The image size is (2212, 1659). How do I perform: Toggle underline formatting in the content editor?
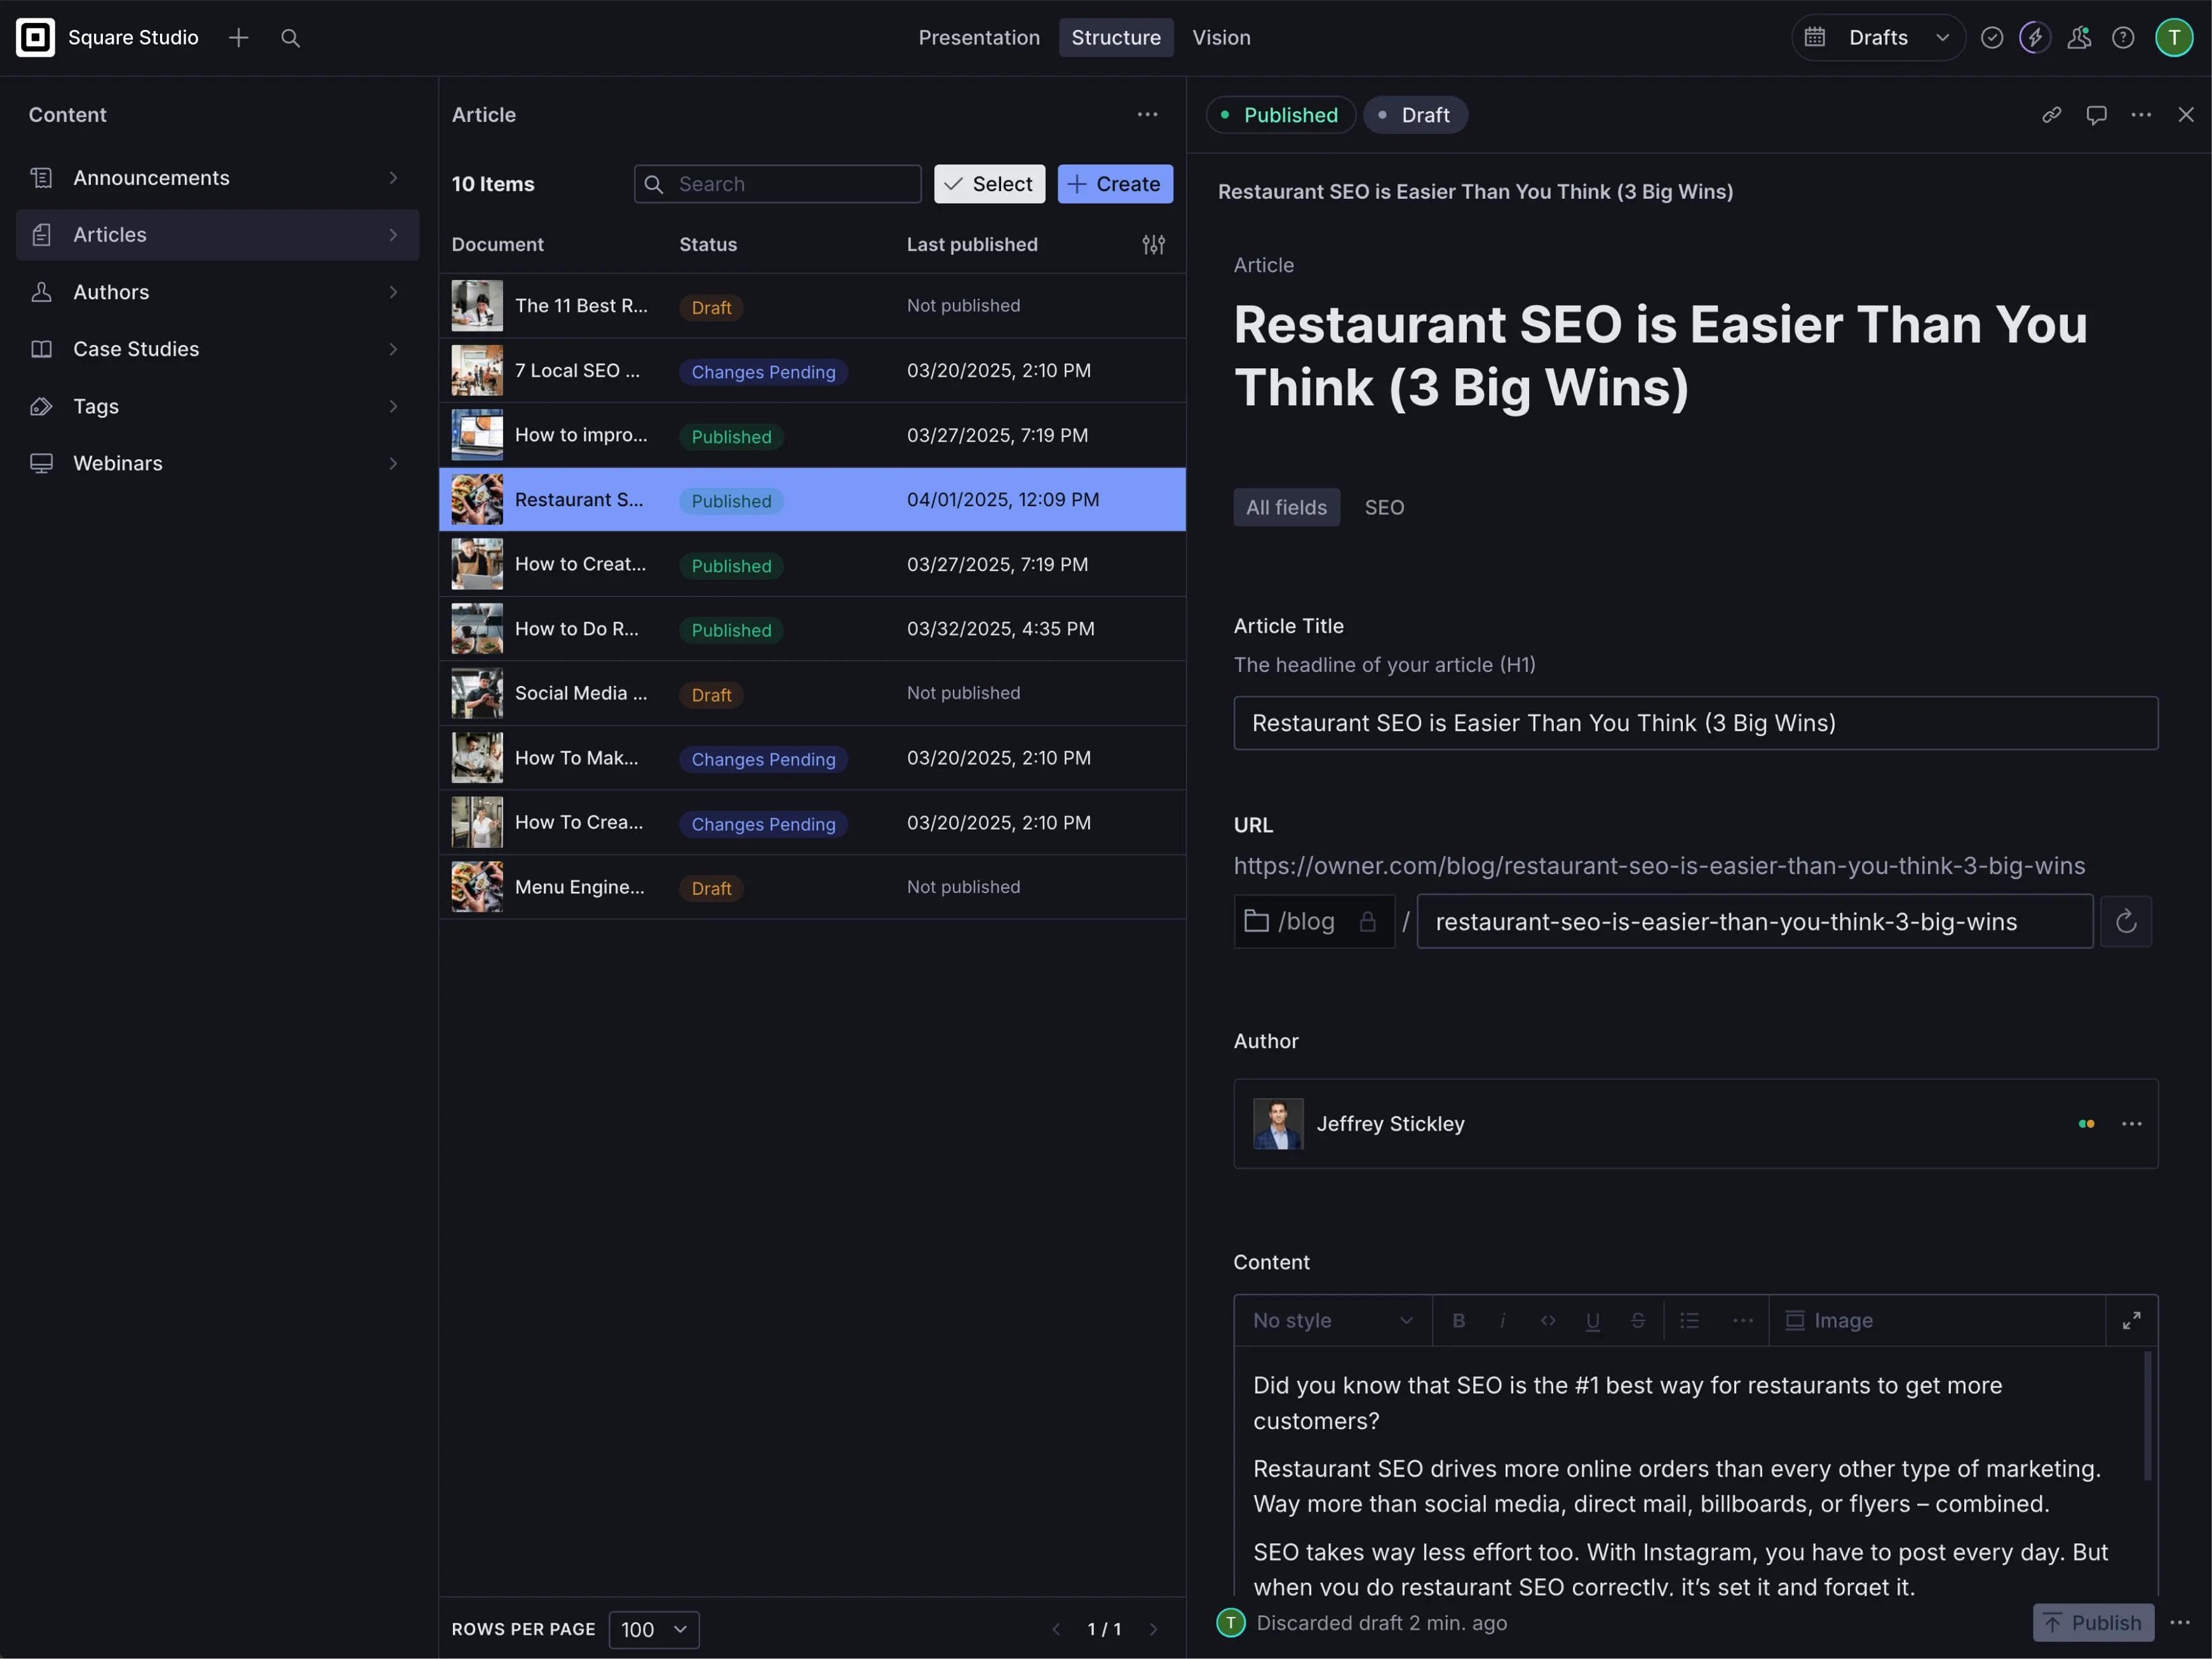(1592, 1320)
